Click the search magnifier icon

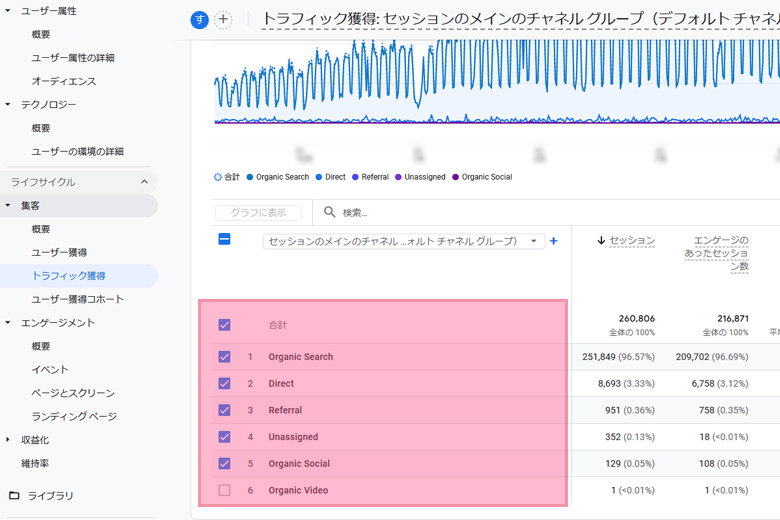pyautogui.click(x=329, y=212)
